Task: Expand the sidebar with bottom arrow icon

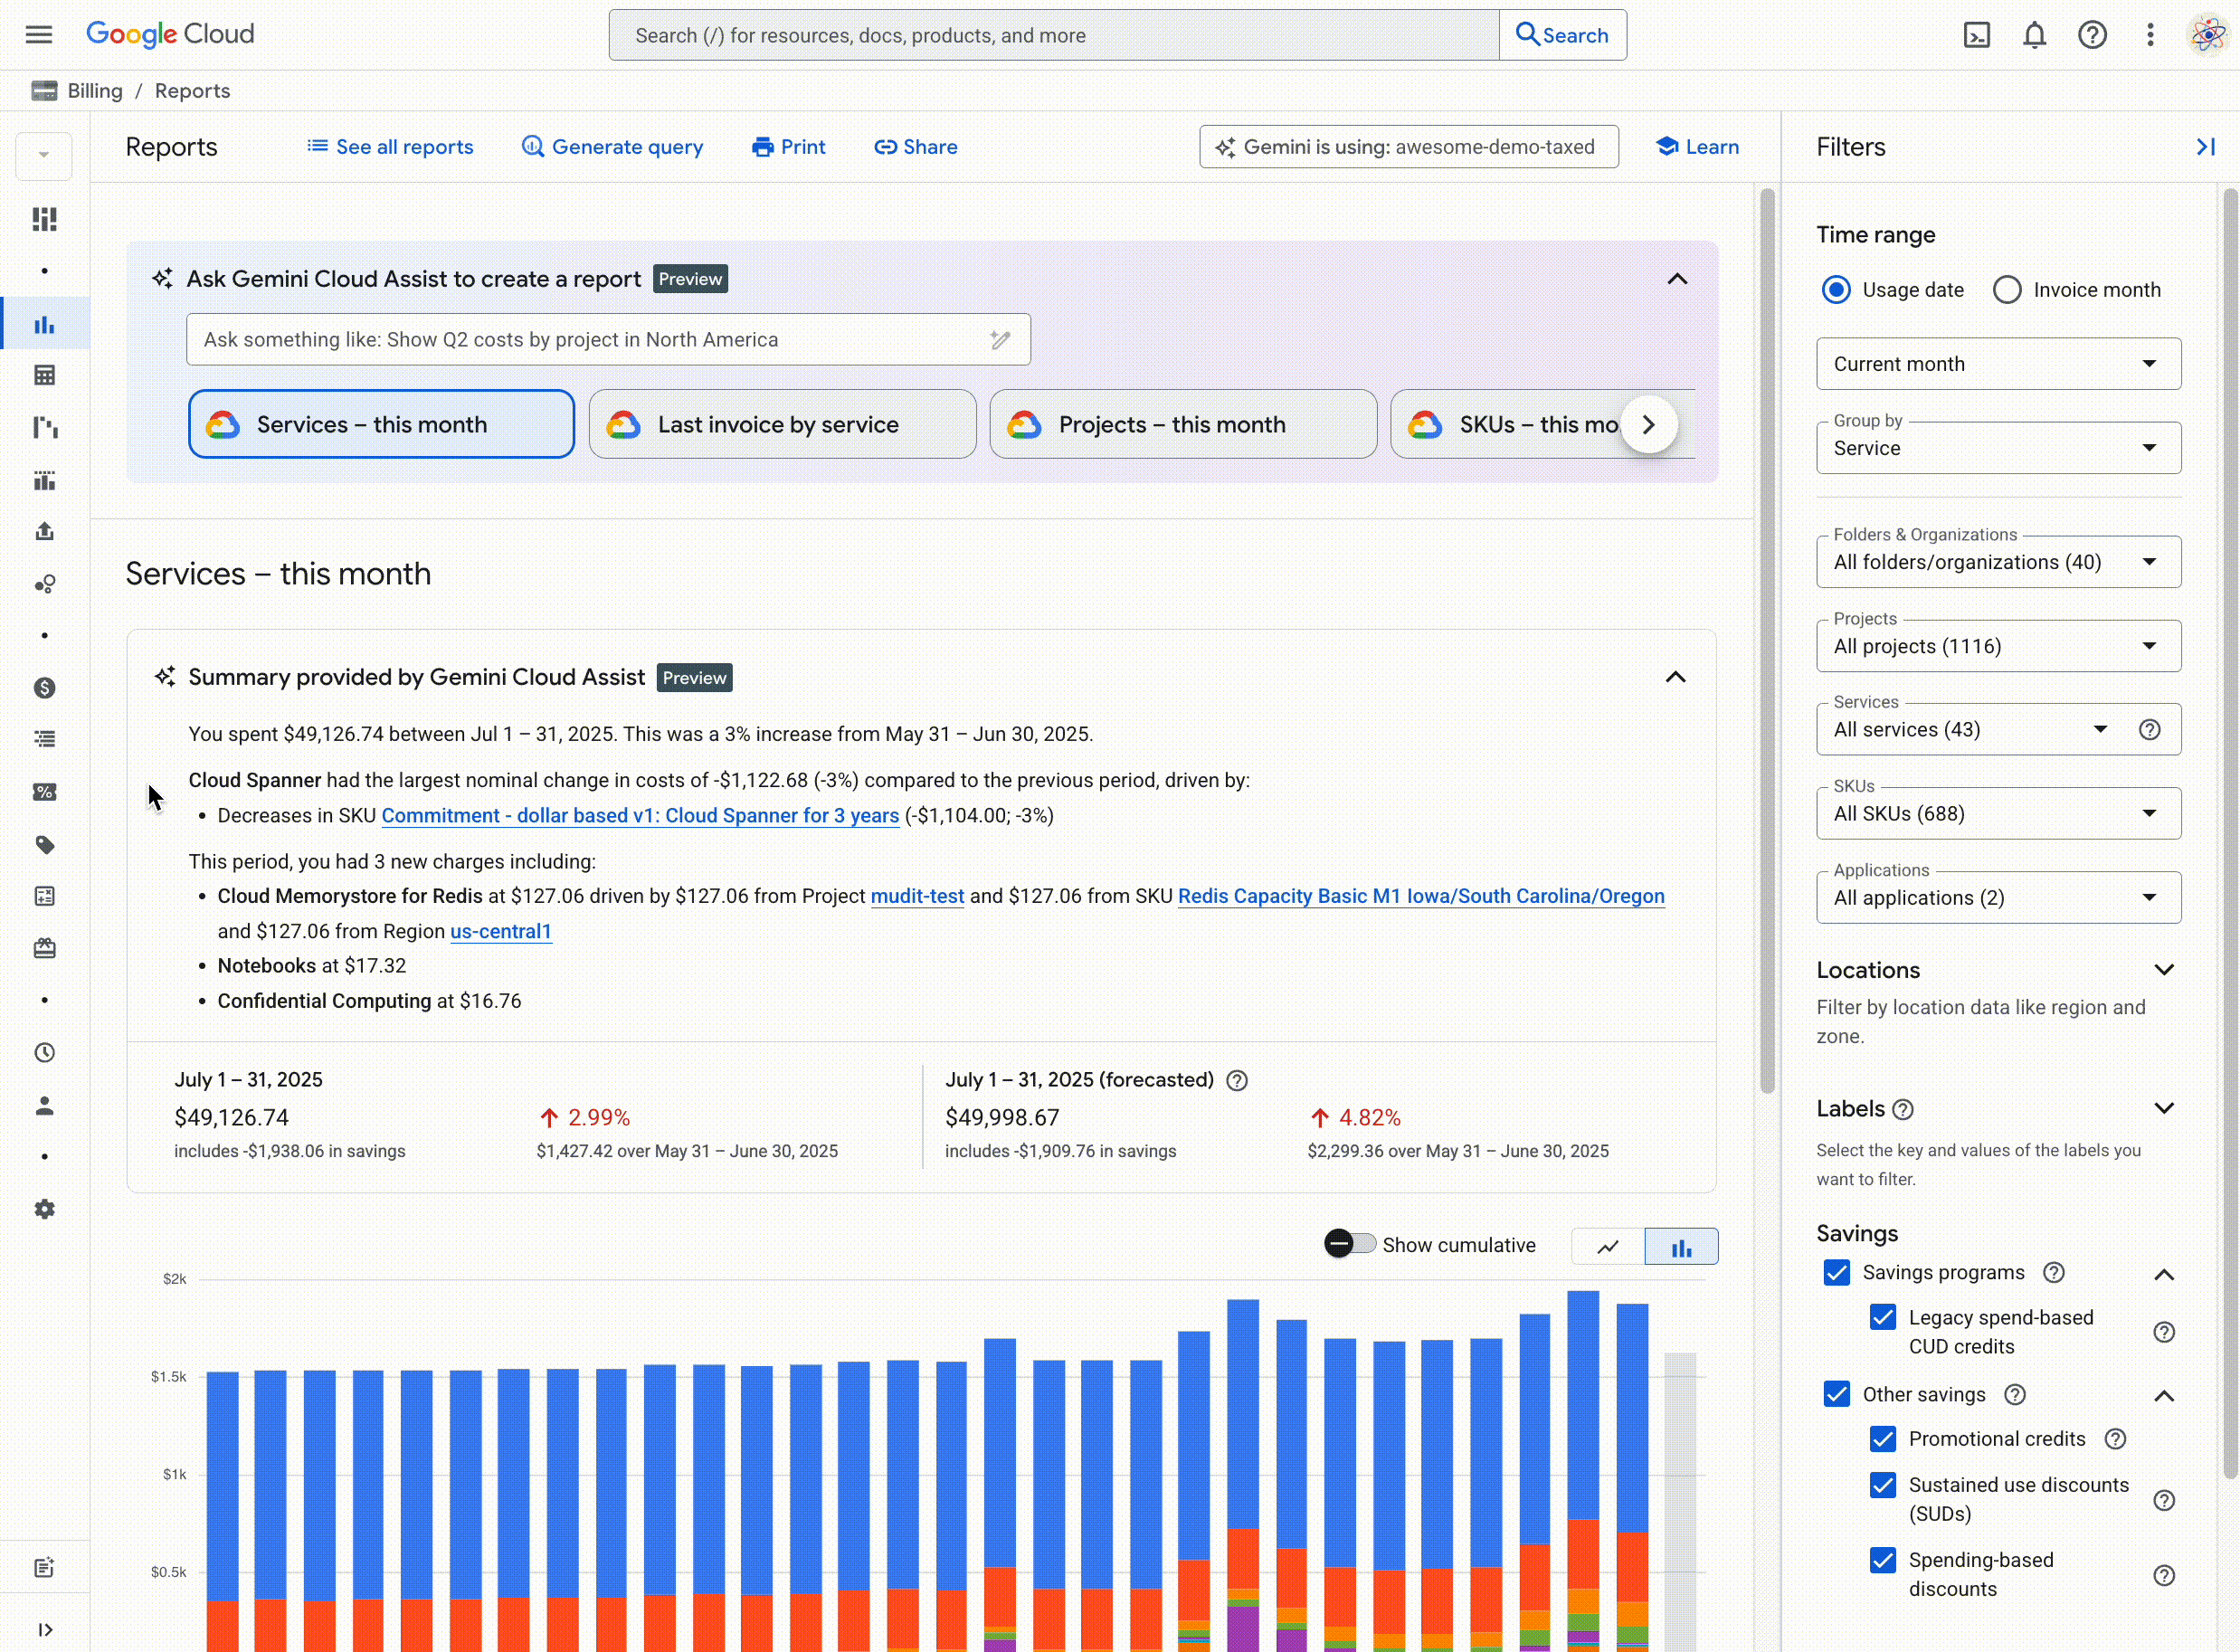Action: (x=44, y=1630)
